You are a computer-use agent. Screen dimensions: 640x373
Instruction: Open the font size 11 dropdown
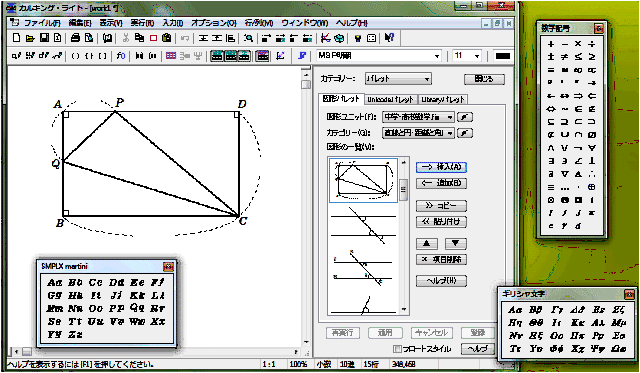point(477,56)
